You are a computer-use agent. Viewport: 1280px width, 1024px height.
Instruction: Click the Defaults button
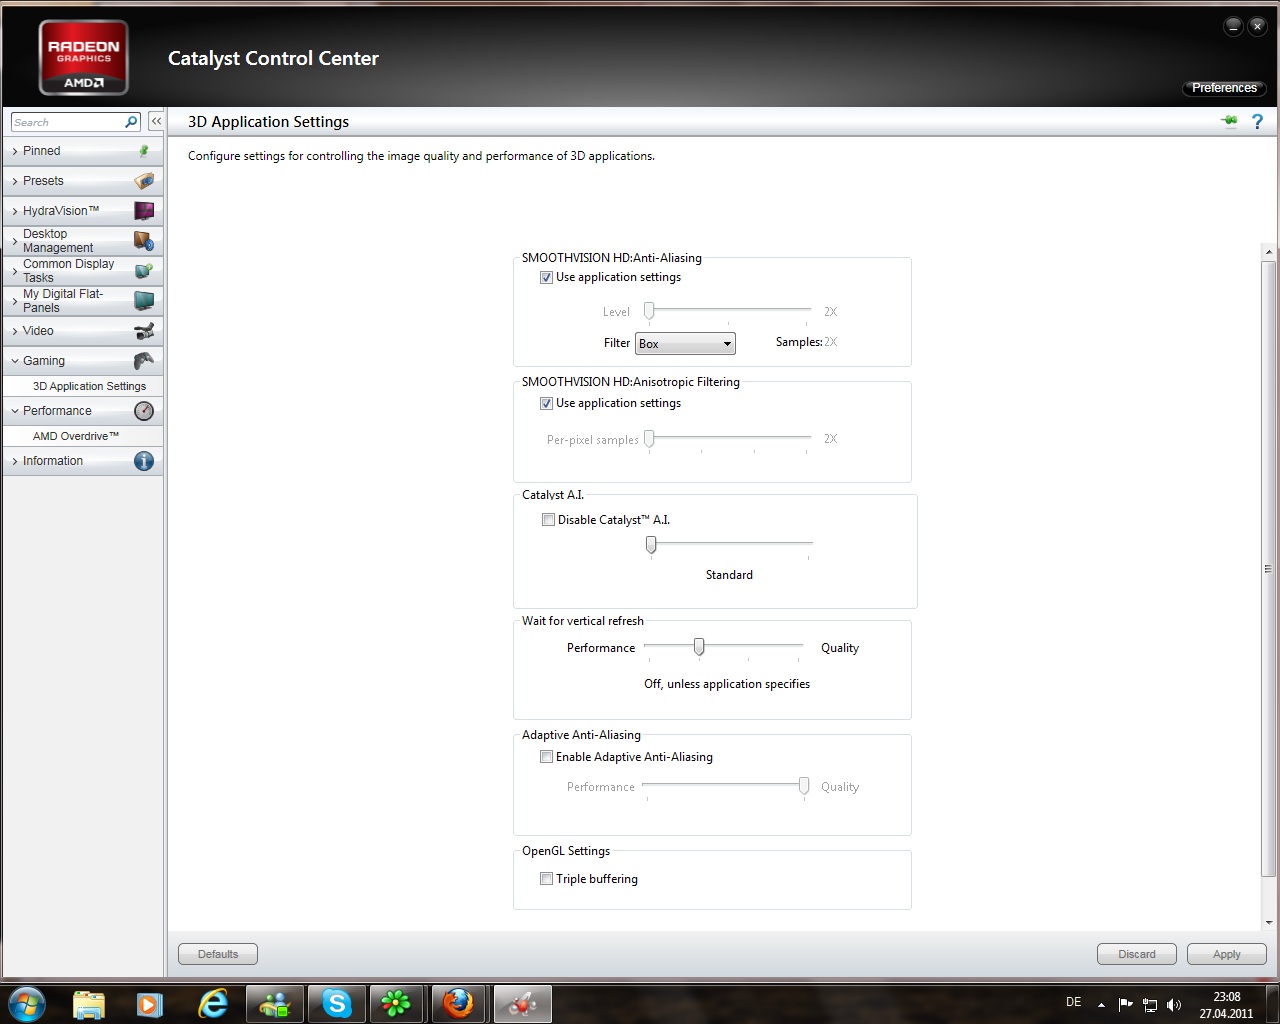pos(218,954)
